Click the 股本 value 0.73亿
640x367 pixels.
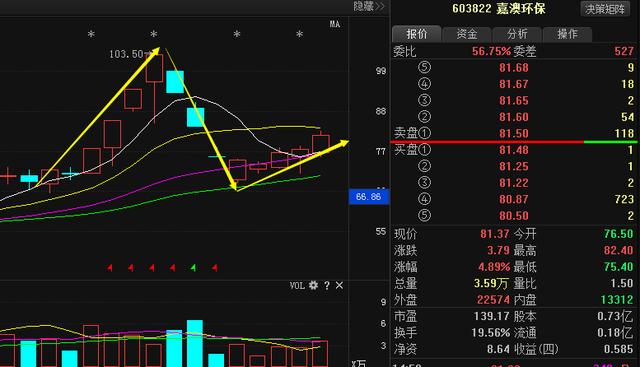(x=615, y=316)
